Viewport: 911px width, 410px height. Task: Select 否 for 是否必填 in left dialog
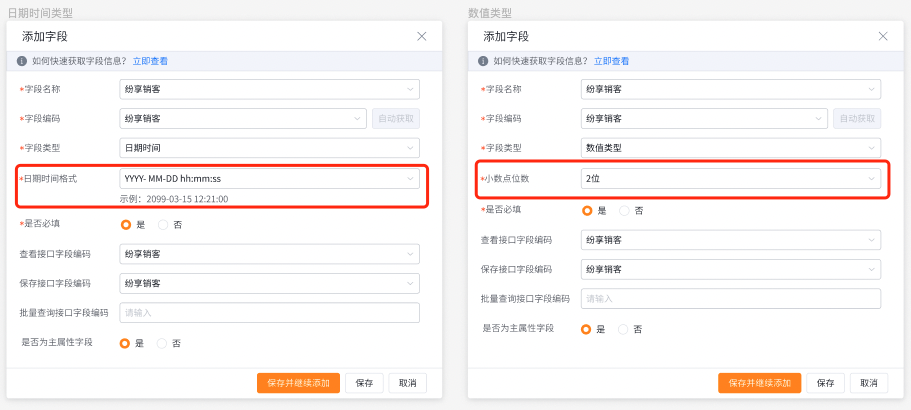(x=163, y=225)
